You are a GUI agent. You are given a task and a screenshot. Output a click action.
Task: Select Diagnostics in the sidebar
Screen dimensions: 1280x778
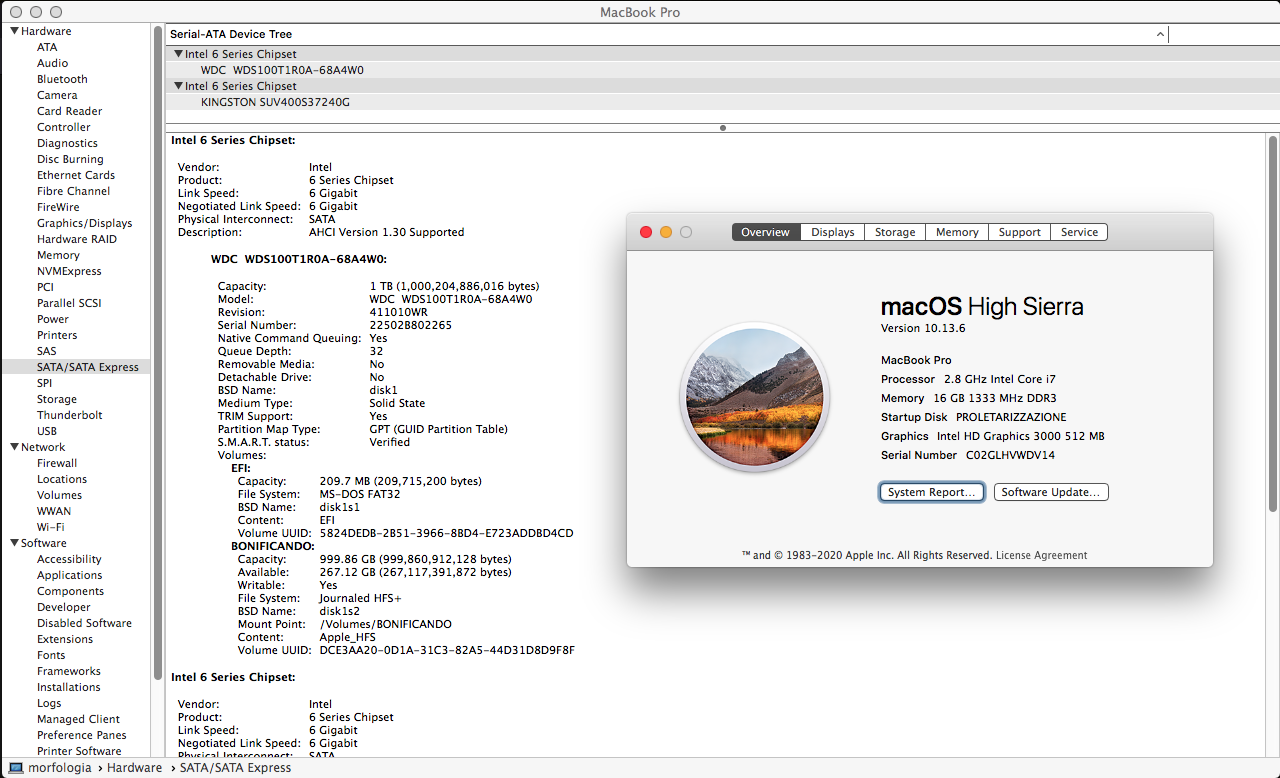pos(67,143)
